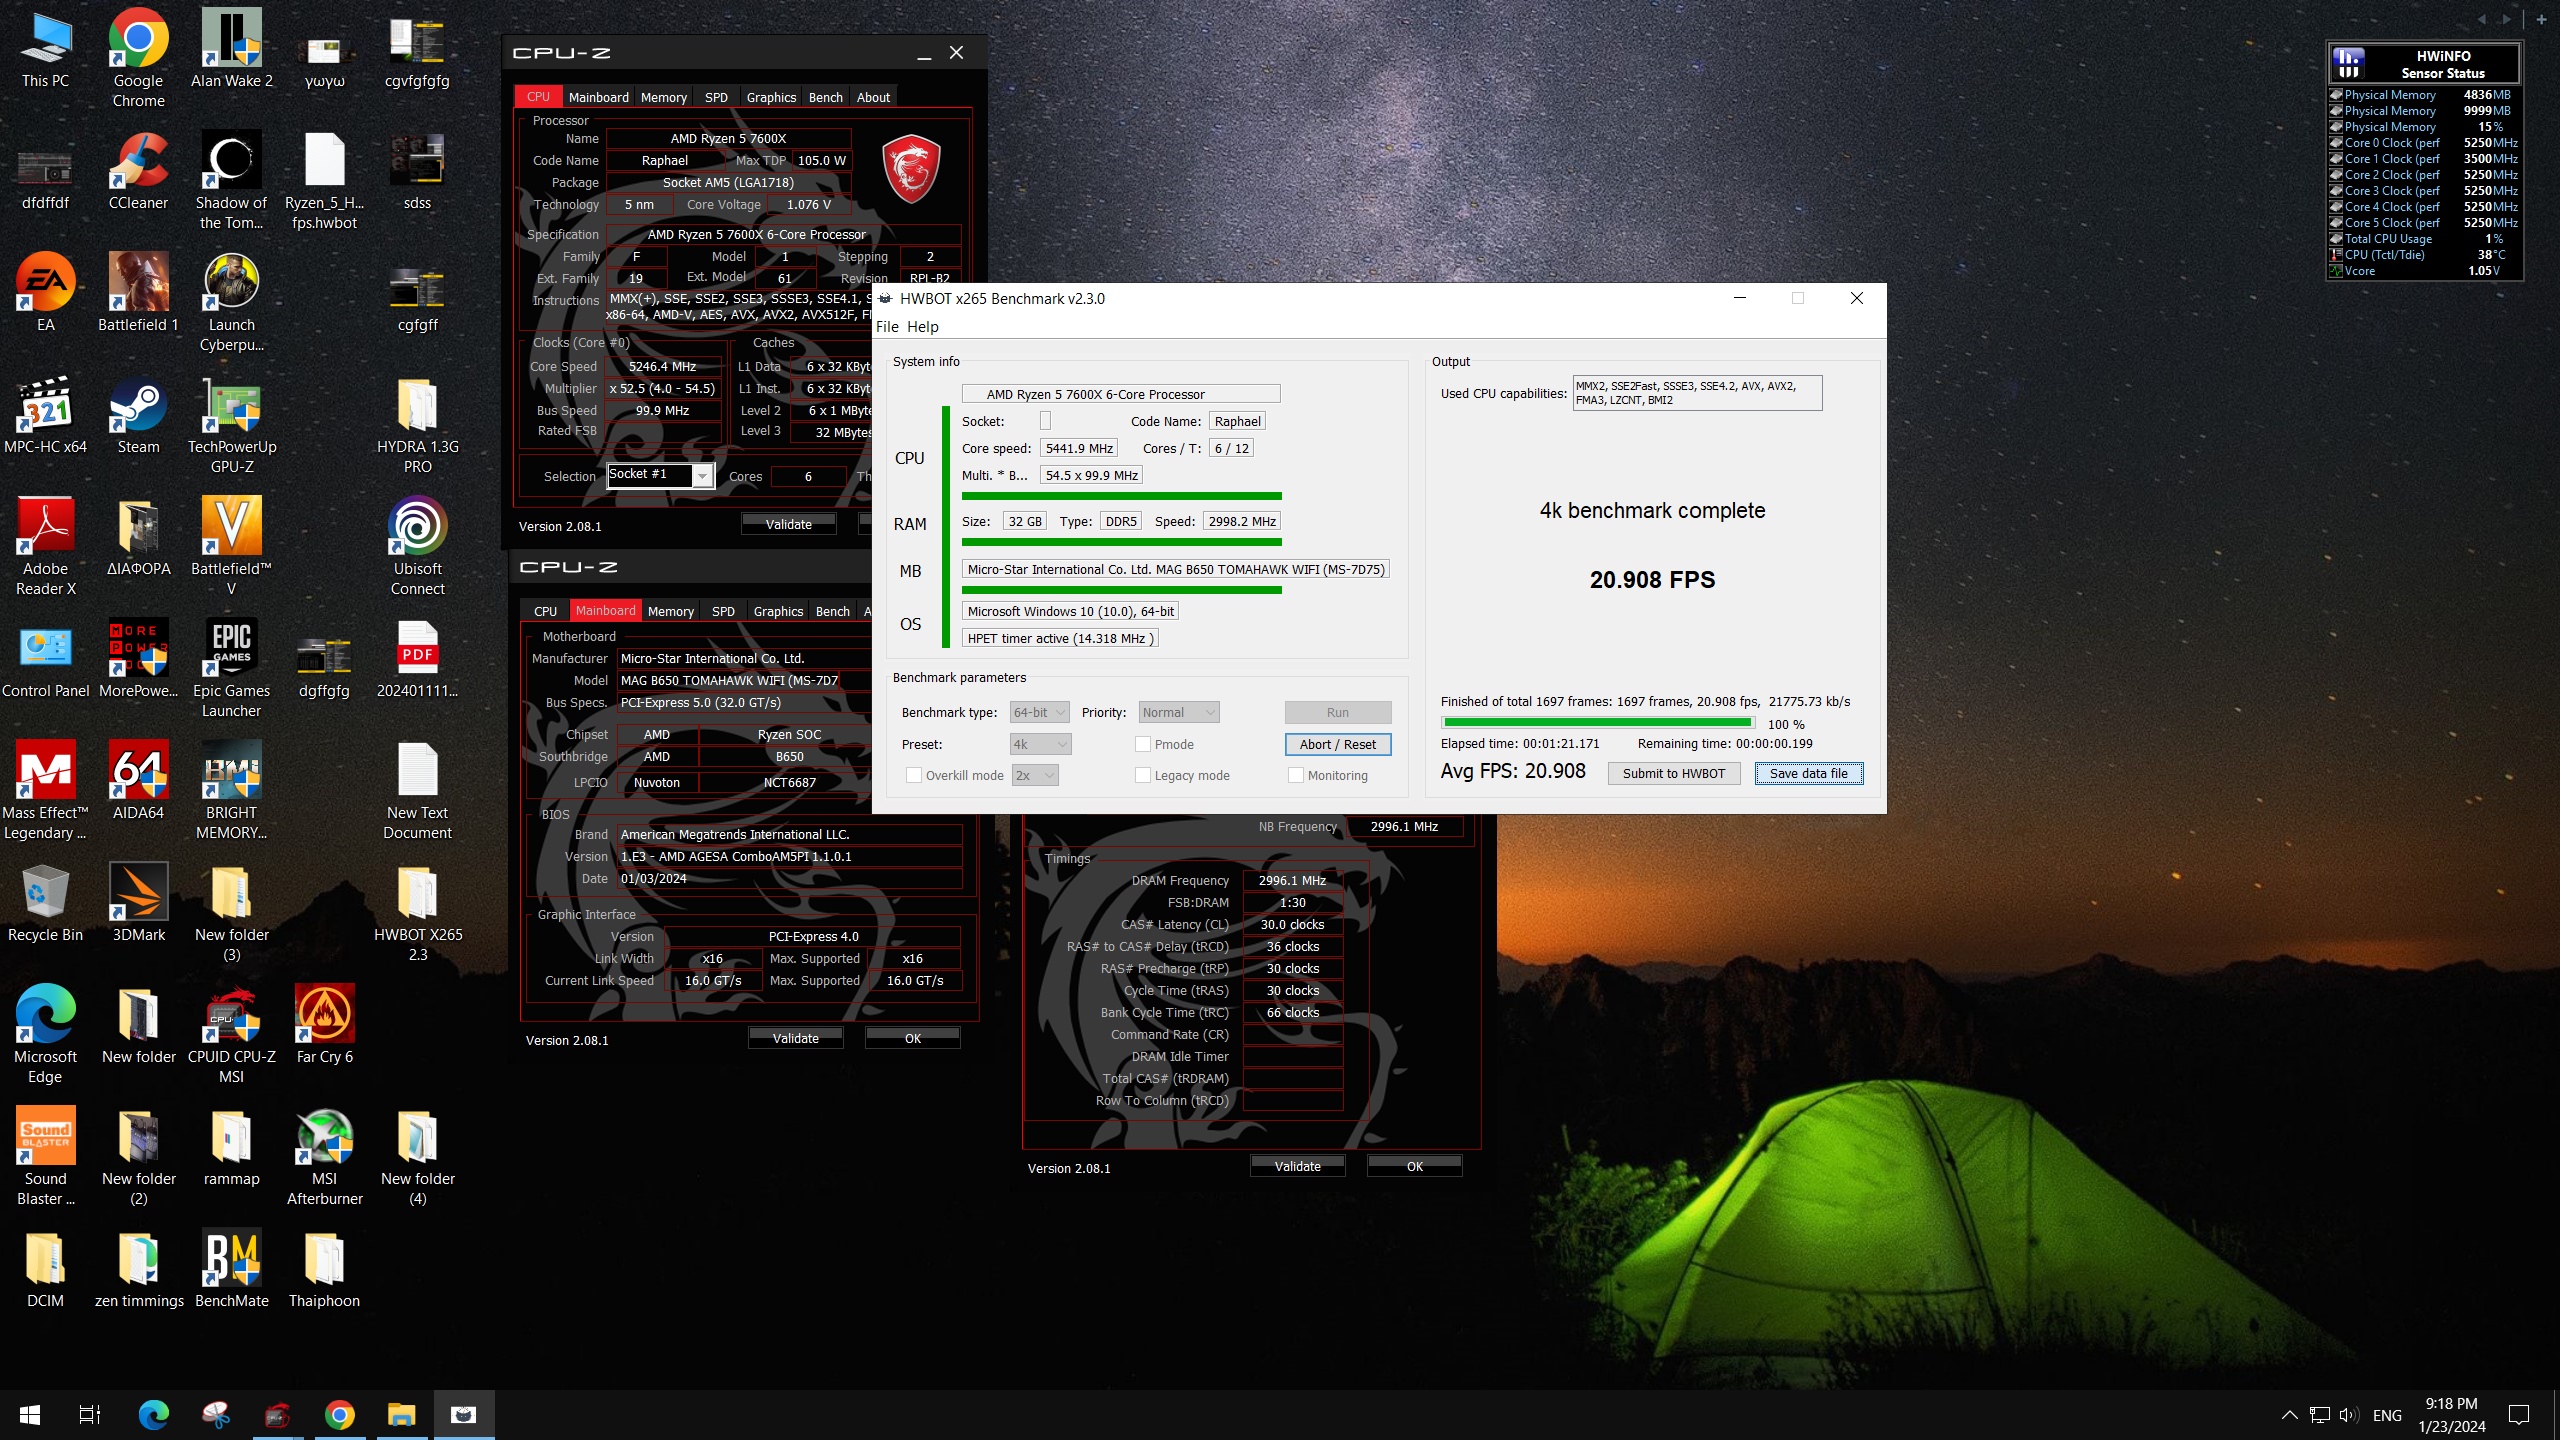
Task: Click the benchmark progress bar at 100%
Action: 1598,722
